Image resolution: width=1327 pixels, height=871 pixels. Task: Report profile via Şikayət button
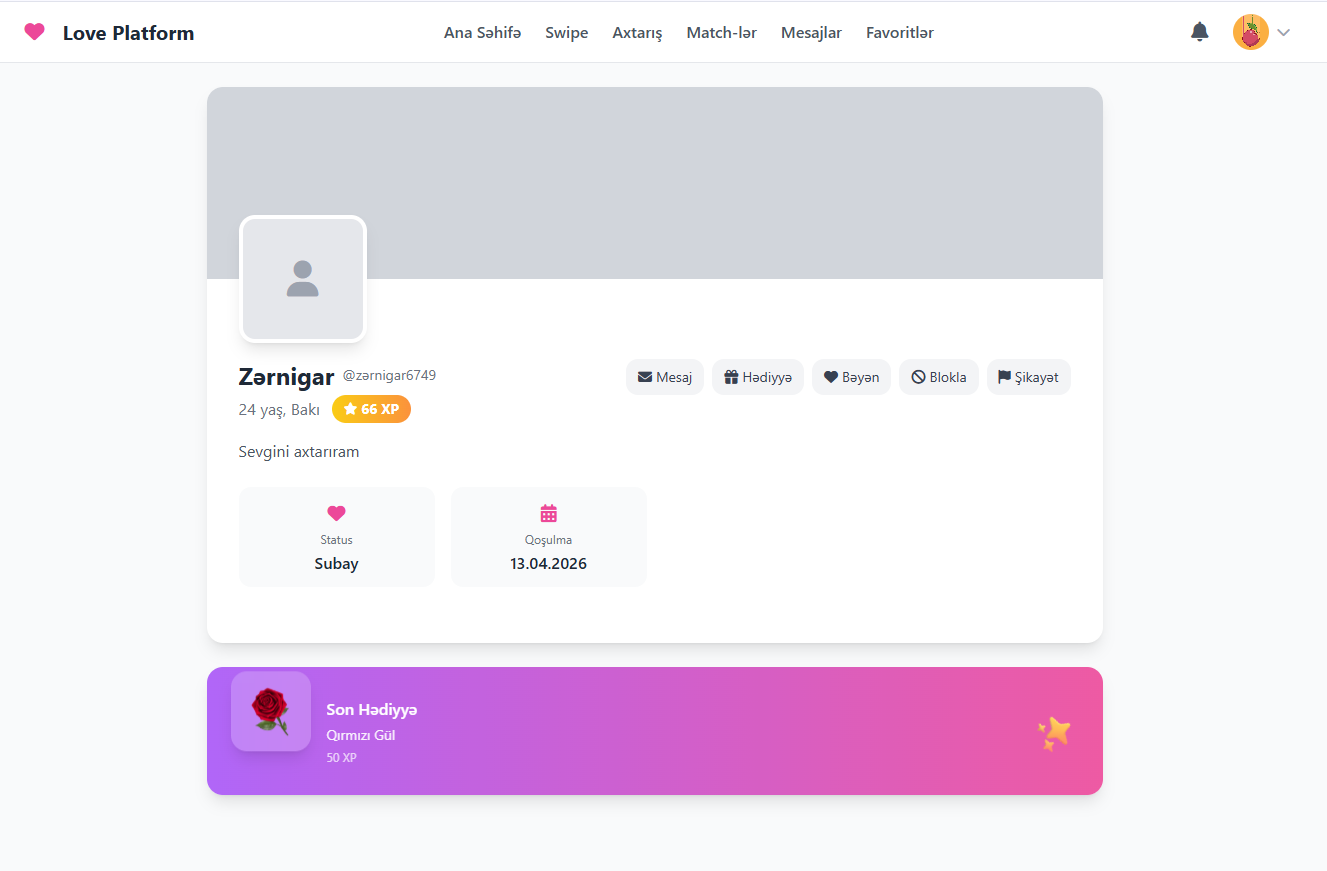tap(1028, 377)
